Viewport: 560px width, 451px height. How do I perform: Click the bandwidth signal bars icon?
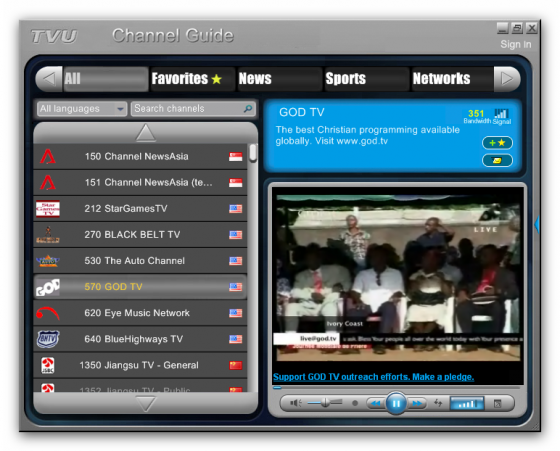click(501, 114)
